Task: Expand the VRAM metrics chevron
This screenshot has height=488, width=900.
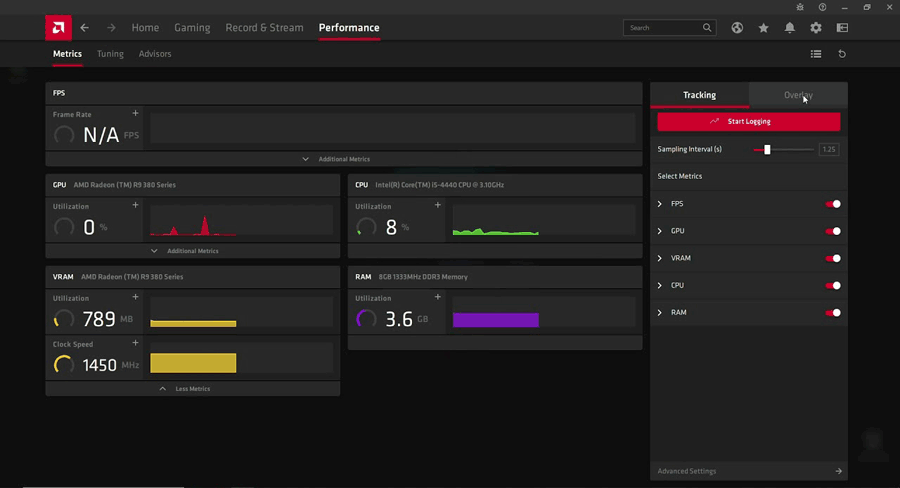Action: 660,259
